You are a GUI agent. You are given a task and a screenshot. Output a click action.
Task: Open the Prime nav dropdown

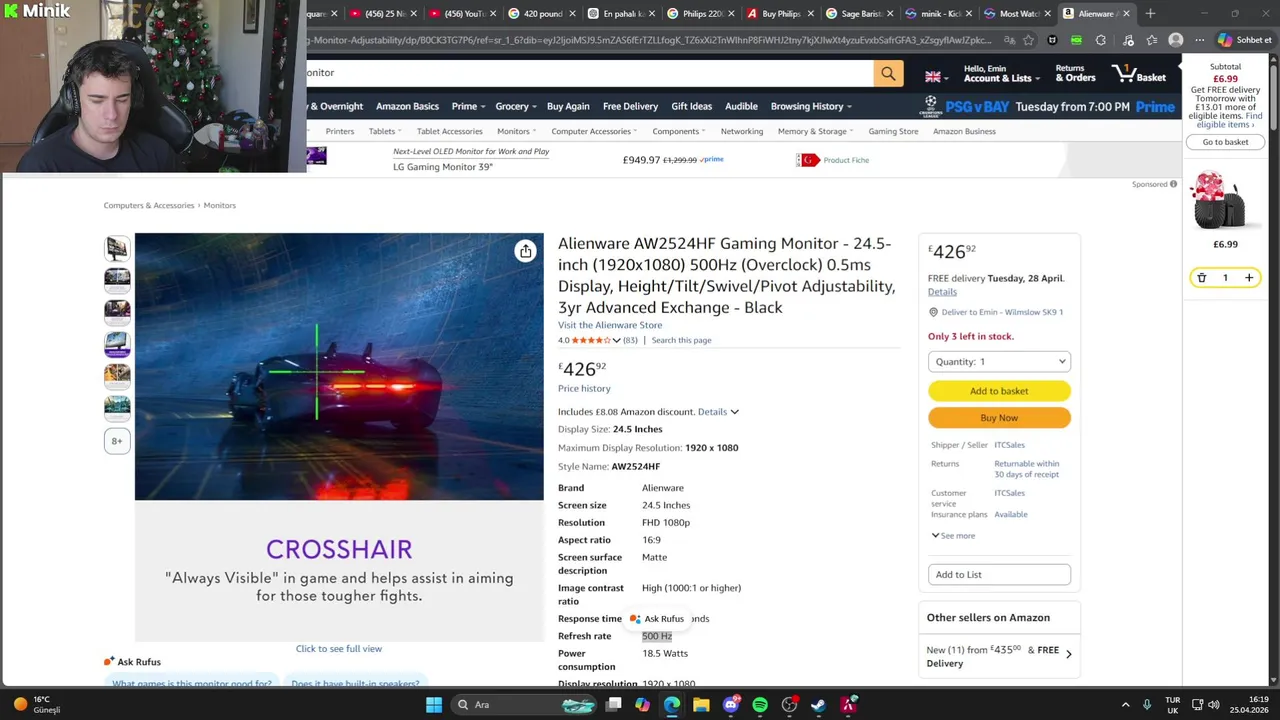click(x=468, y=106)
